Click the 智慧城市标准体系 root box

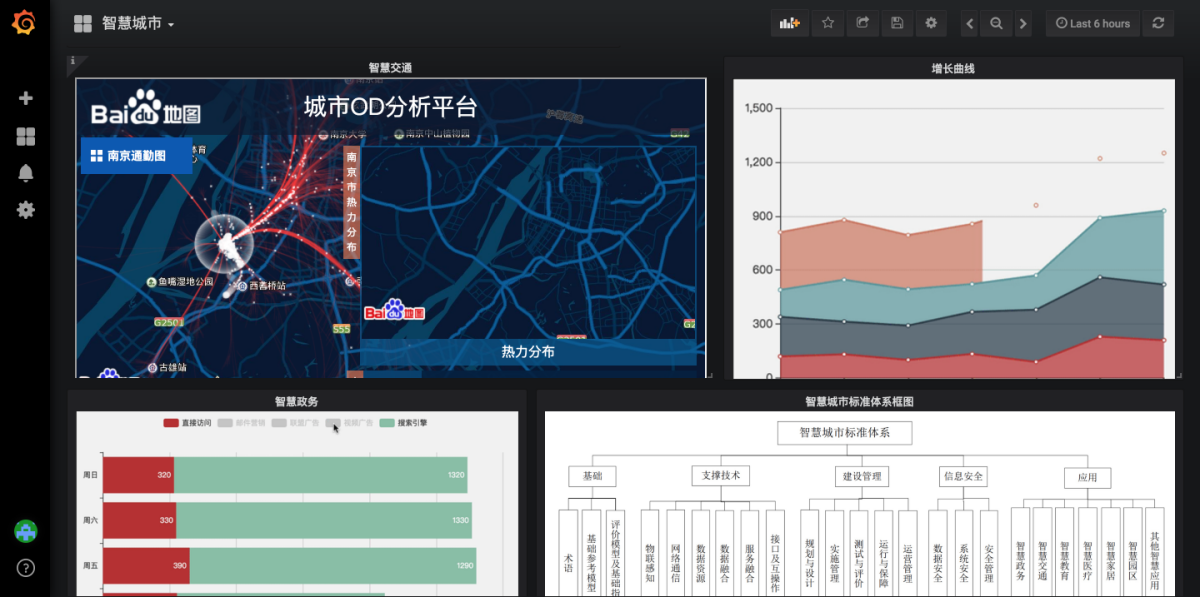pyautogui.click(x=845, y=432)
